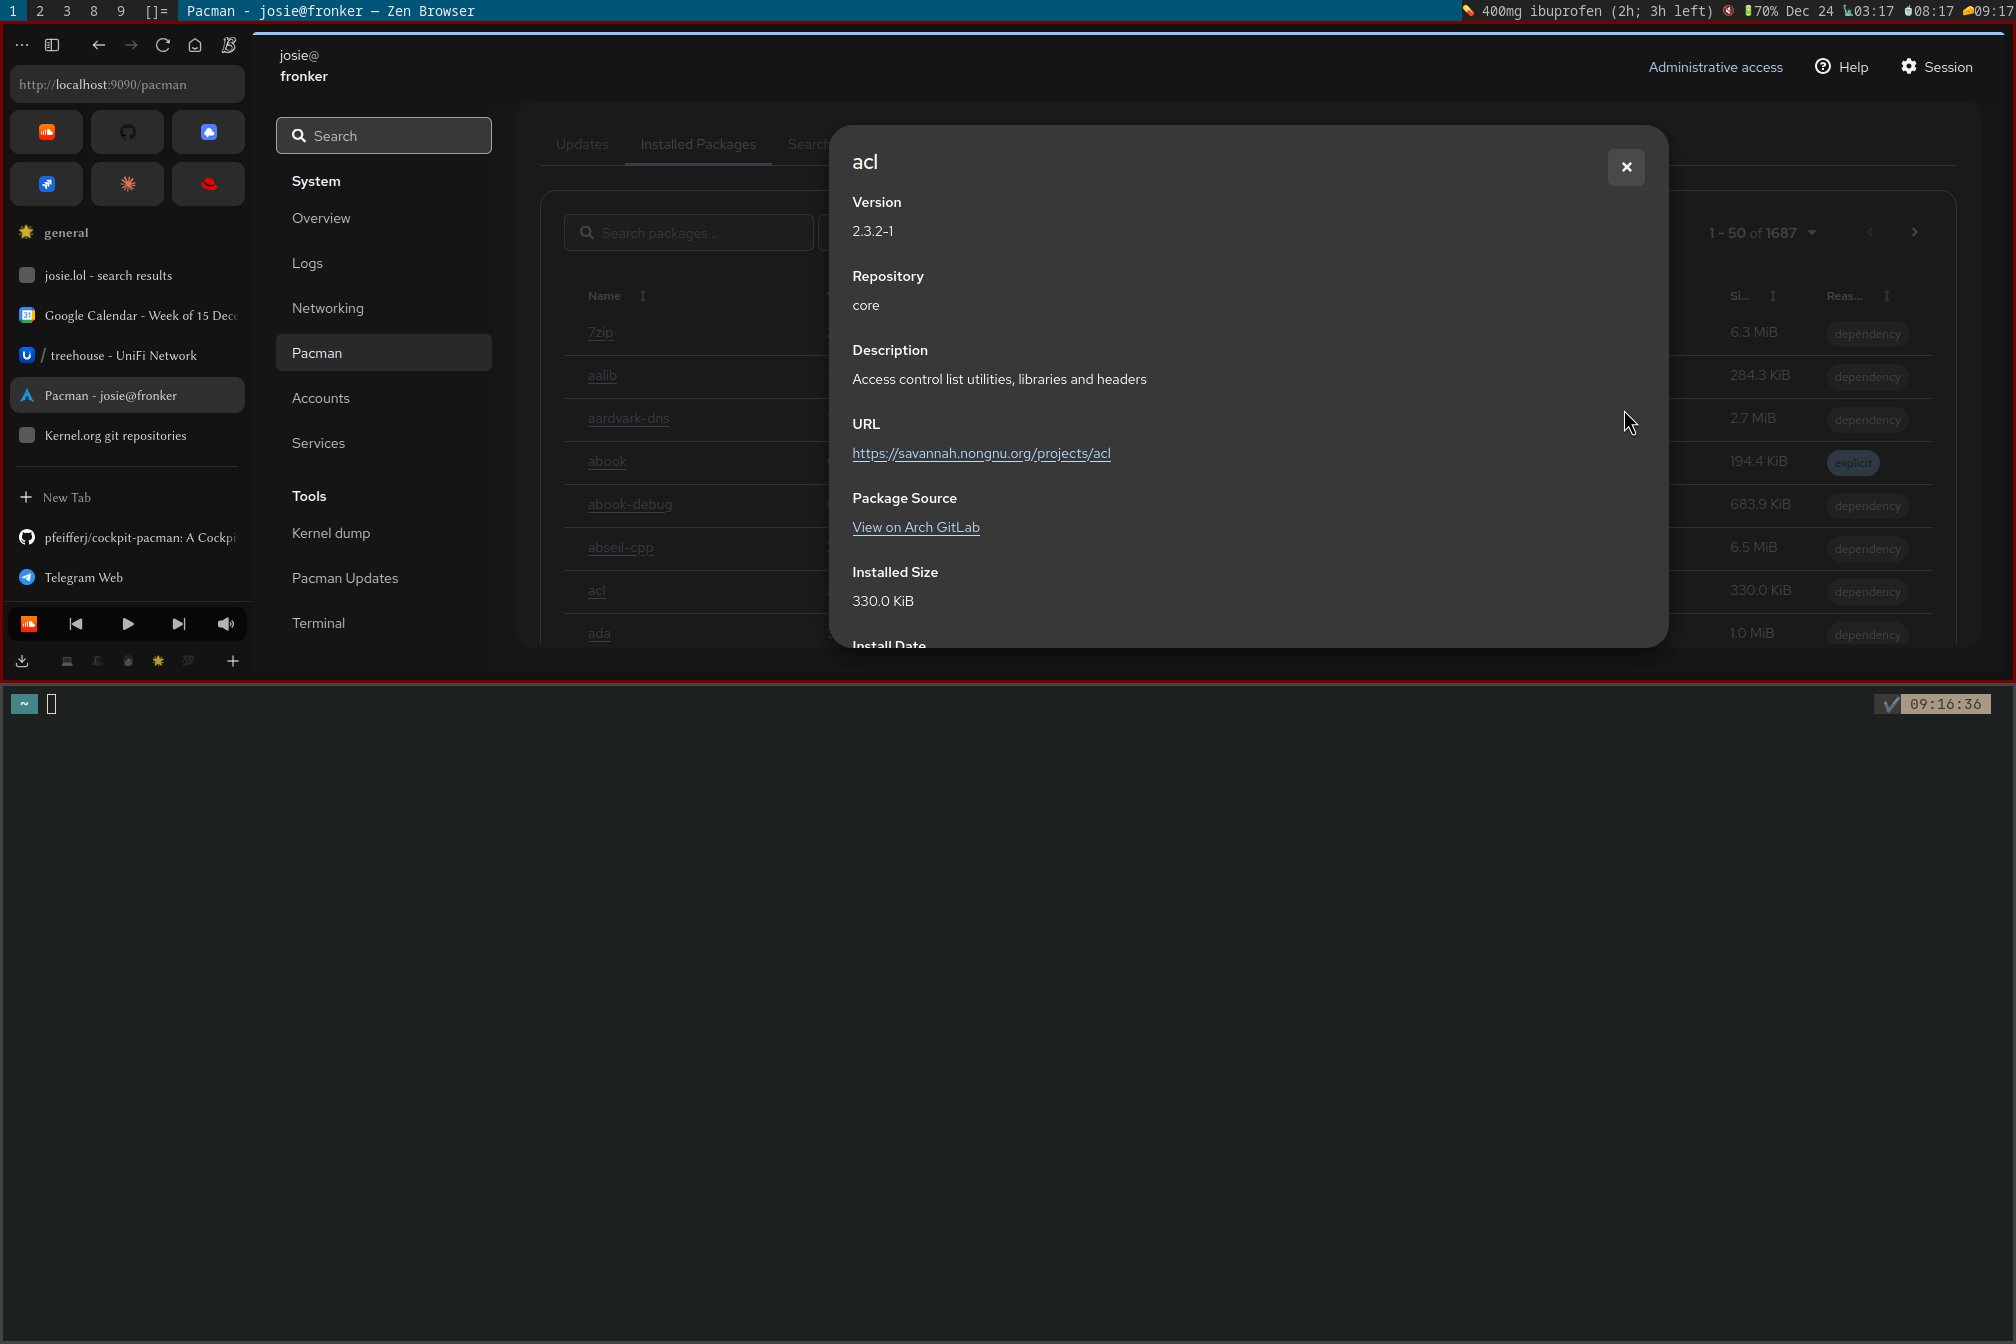
Task: Close the acl package details dialog
Action: click(x=1626, y=167)
